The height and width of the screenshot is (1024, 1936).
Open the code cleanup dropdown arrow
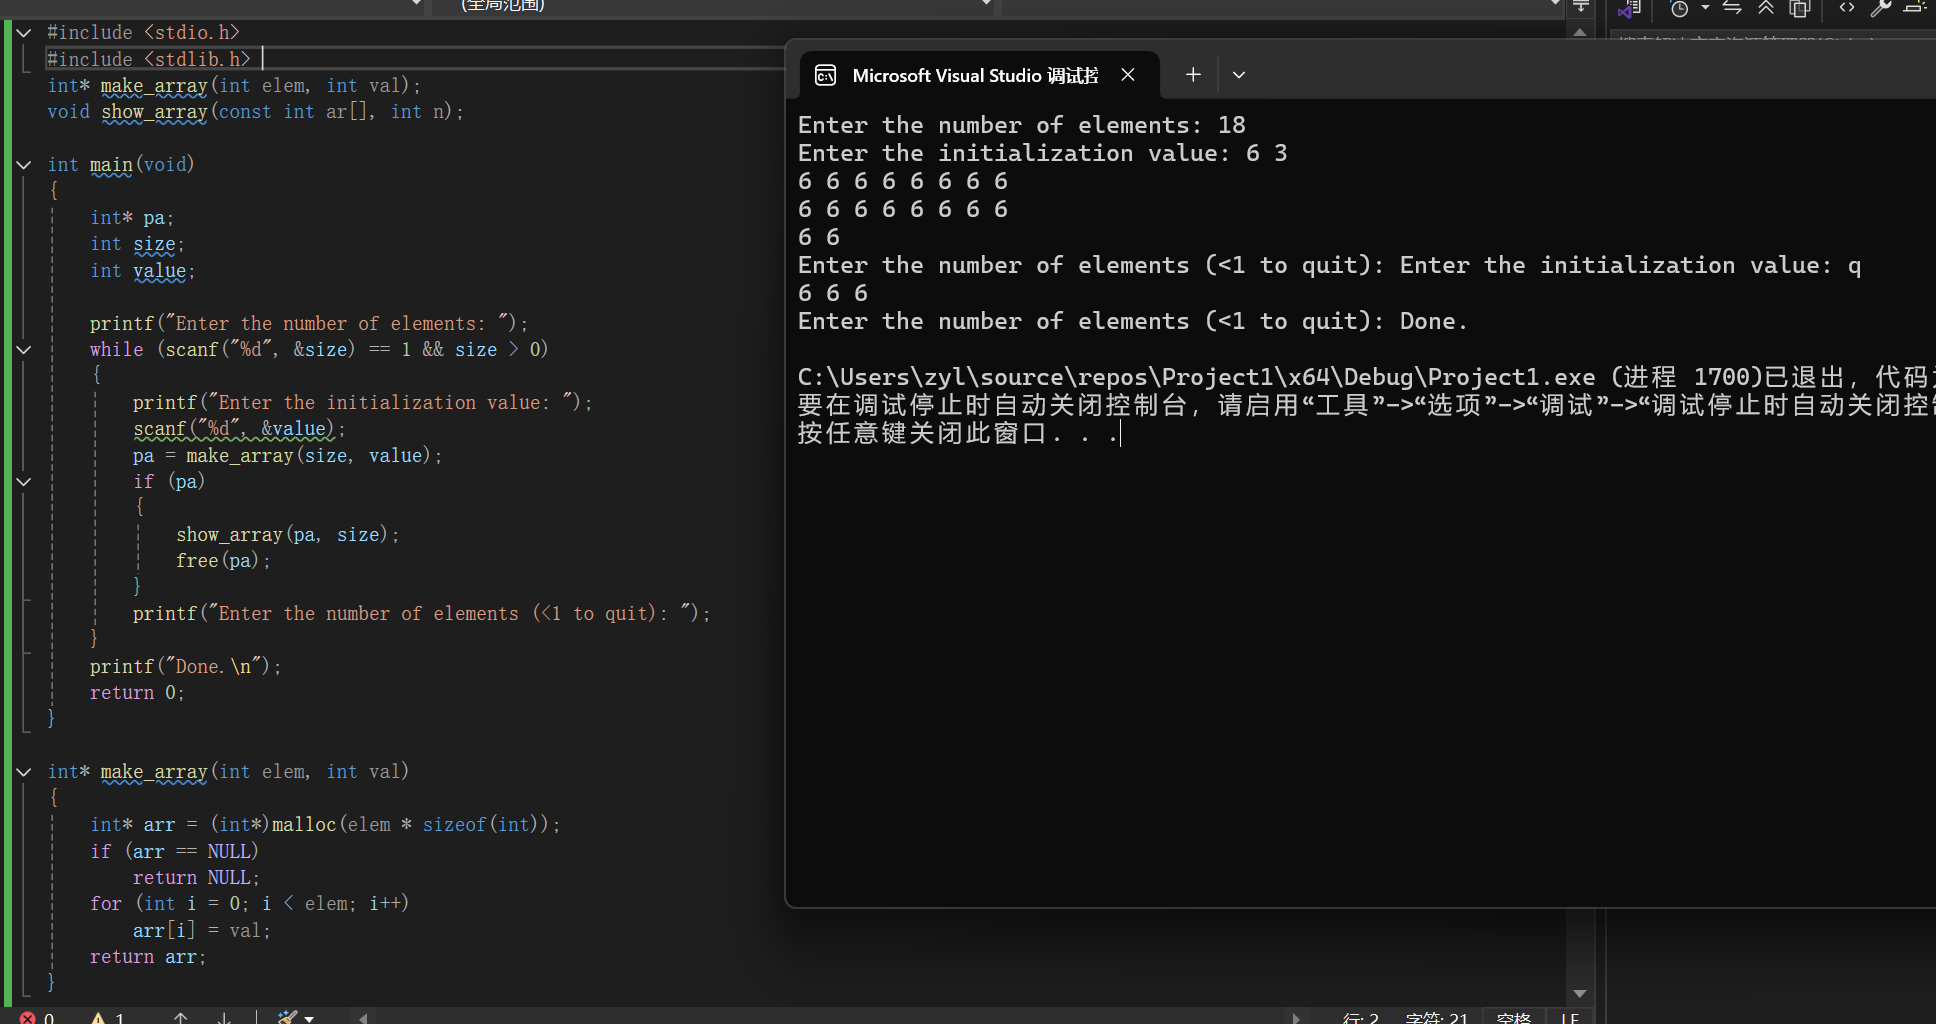[309, 1018]
